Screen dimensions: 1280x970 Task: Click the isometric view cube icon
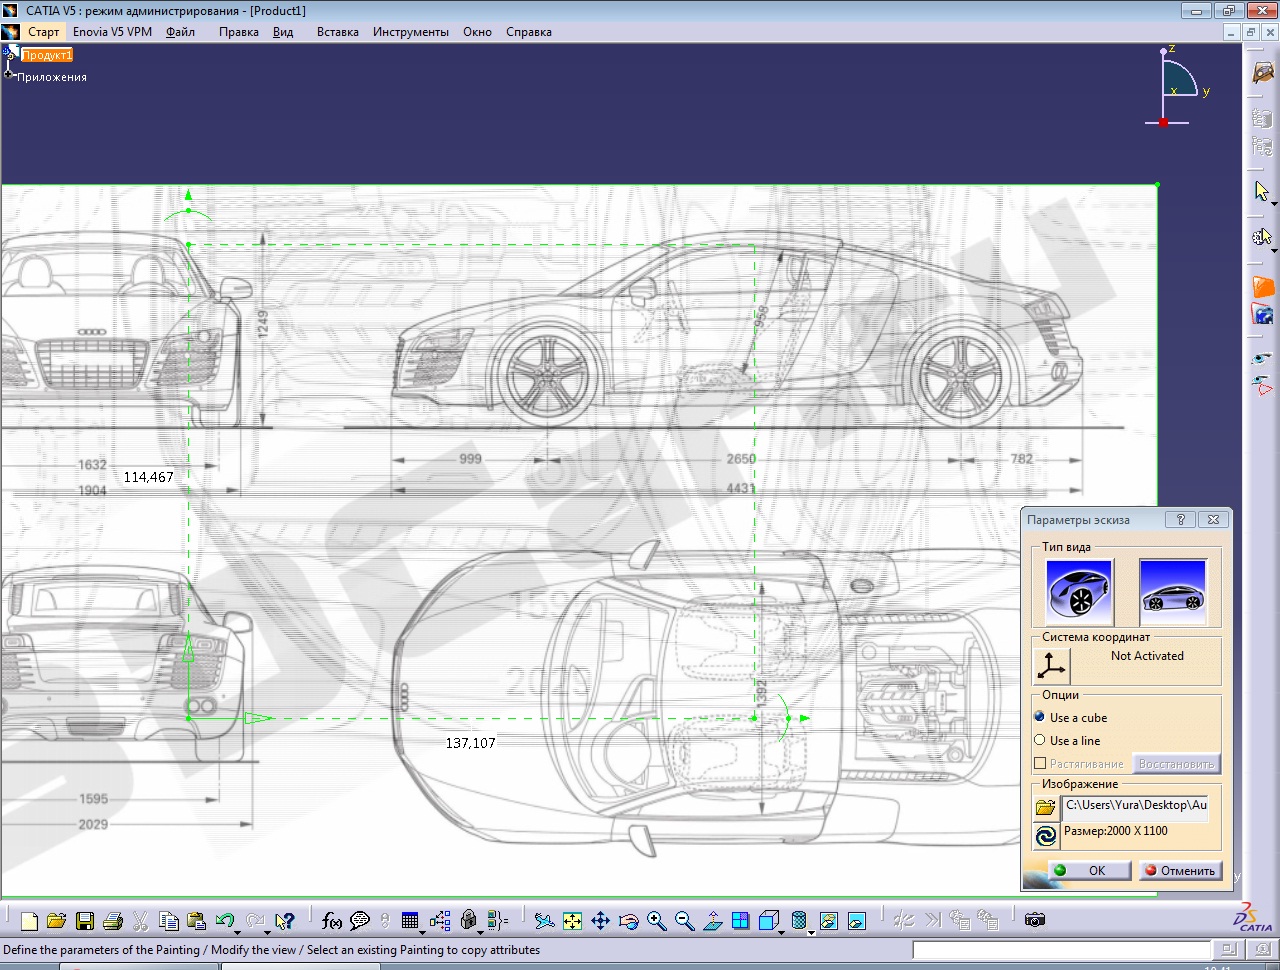(768, 921)
